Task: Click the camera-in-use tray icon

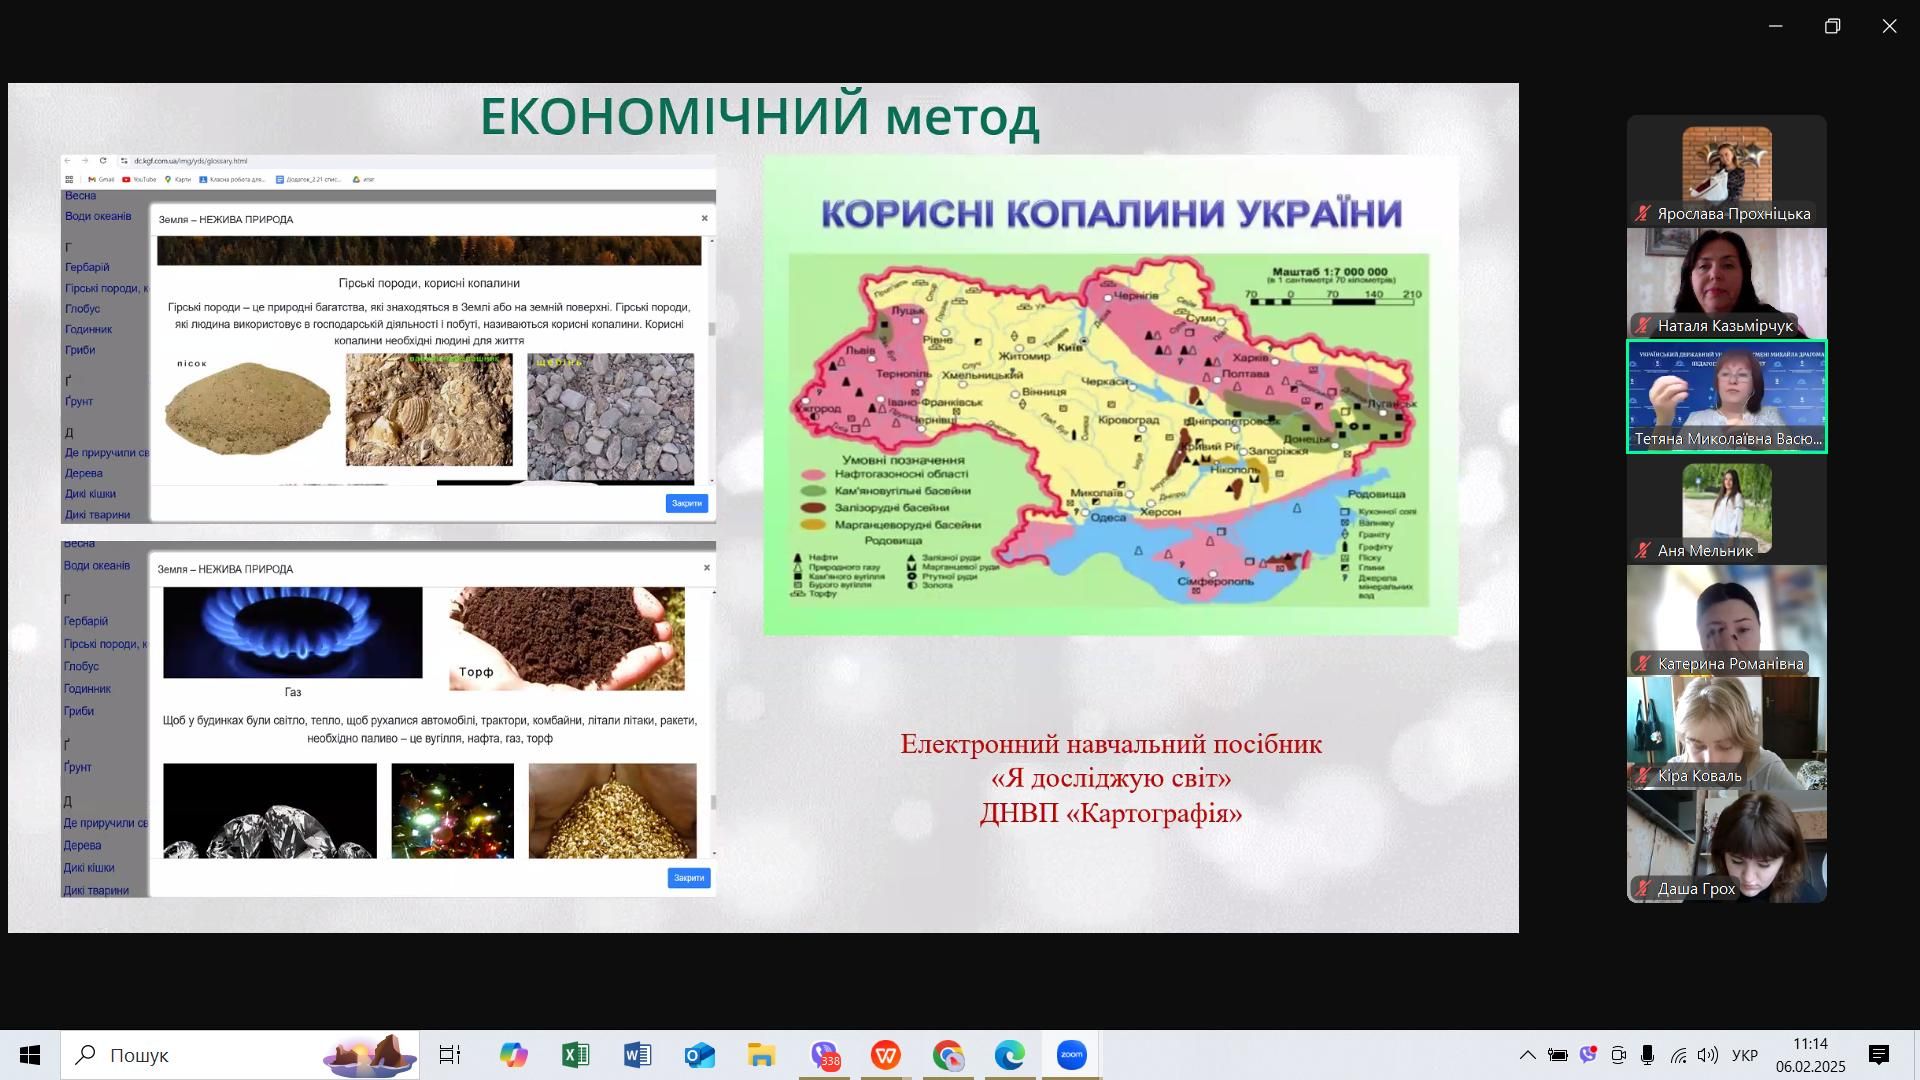Action: pos(1618,1055)
